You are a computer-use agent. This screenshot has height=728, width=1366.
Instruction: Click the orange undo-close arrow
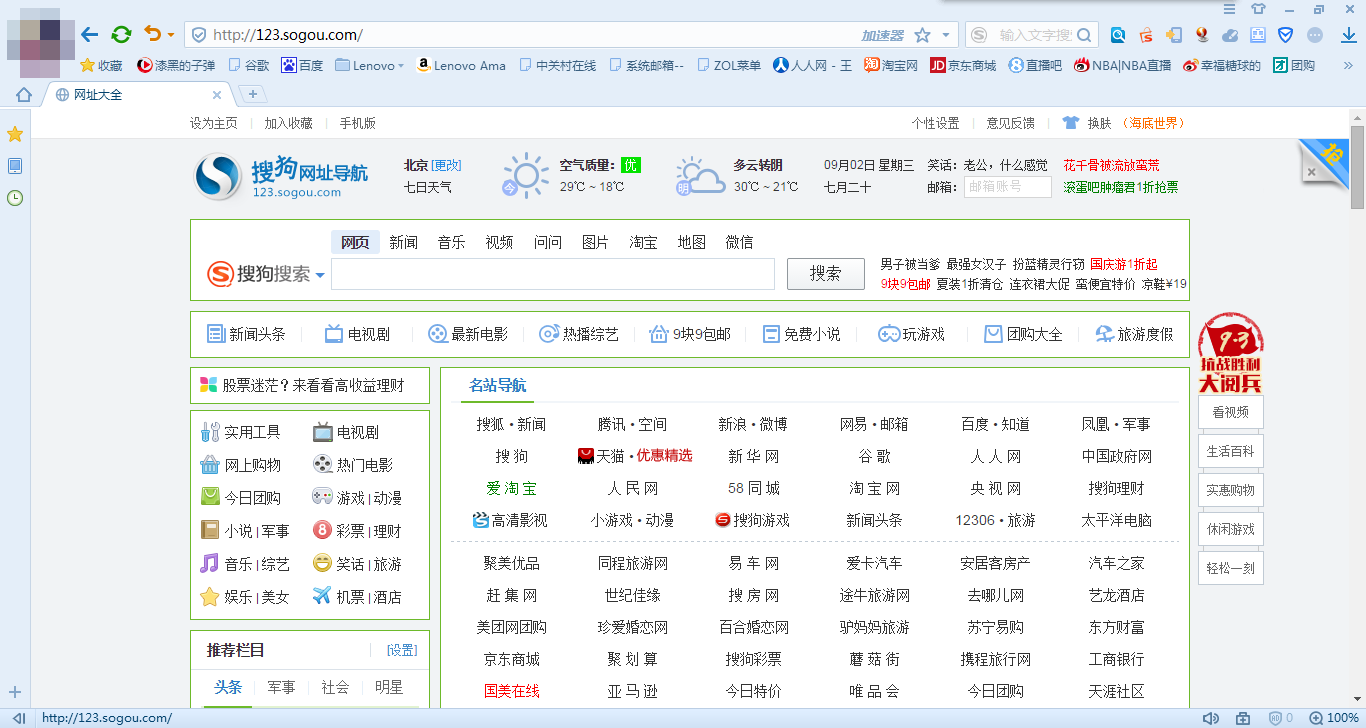(x=152, y=34)
